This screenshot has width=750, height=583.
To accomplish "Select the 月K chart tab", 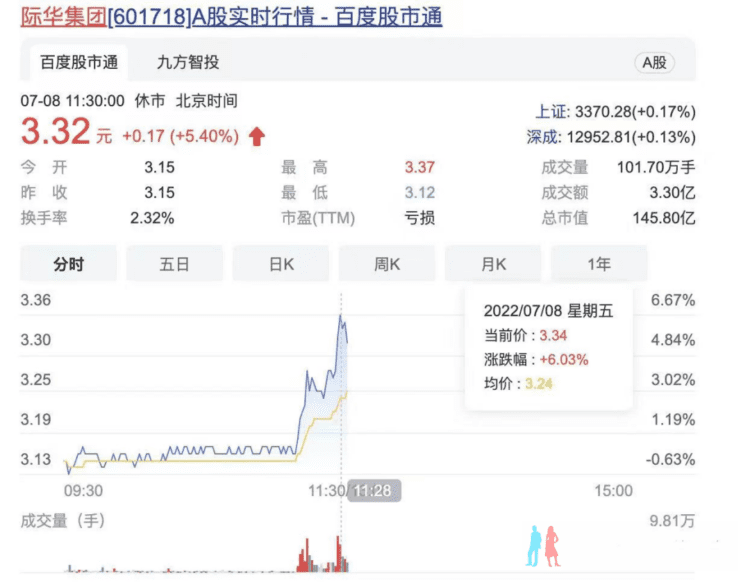I will pos(493,264).
